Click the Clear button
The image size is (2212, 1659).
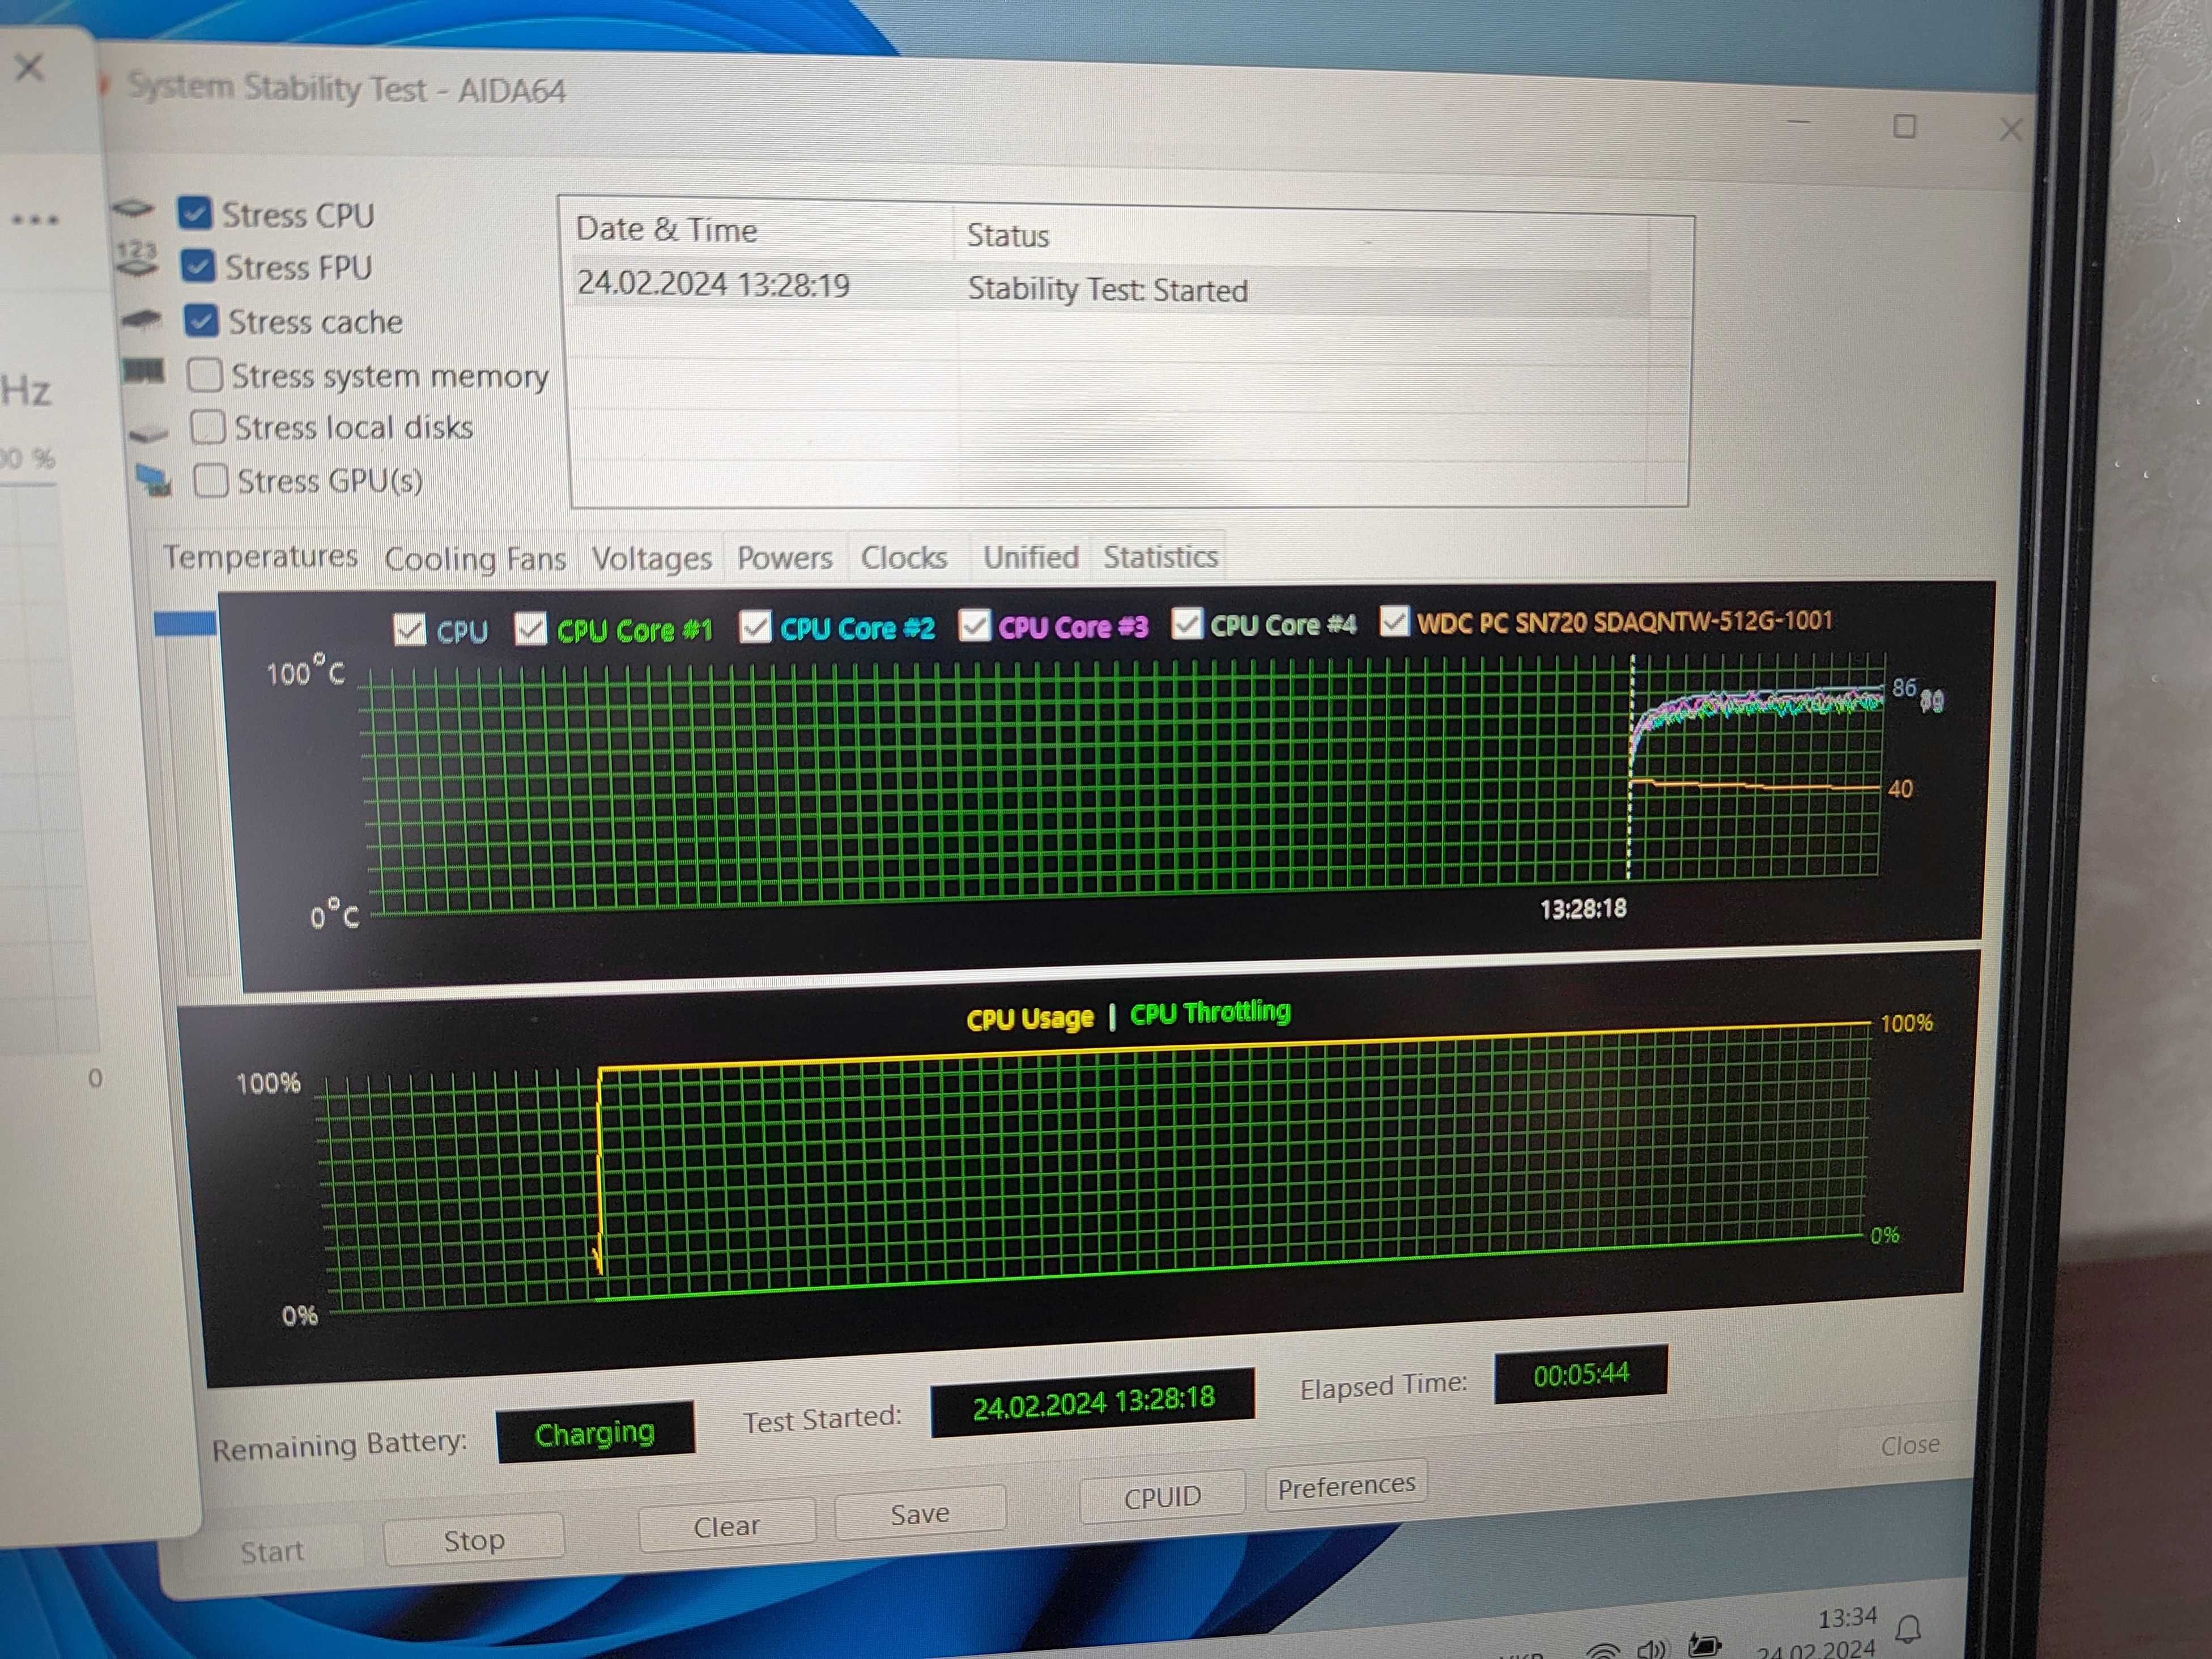727,1526
